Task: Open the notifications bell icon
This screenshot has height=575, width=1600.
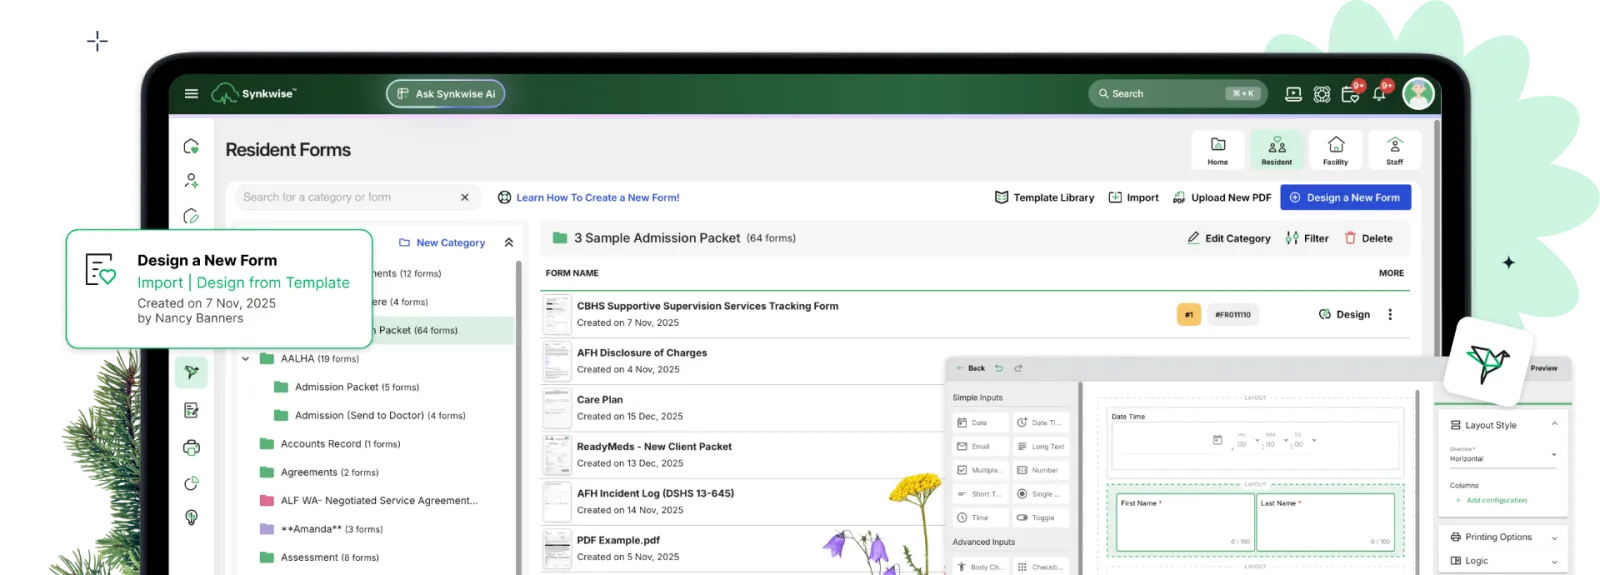Action: click(x=1379, y=94)
